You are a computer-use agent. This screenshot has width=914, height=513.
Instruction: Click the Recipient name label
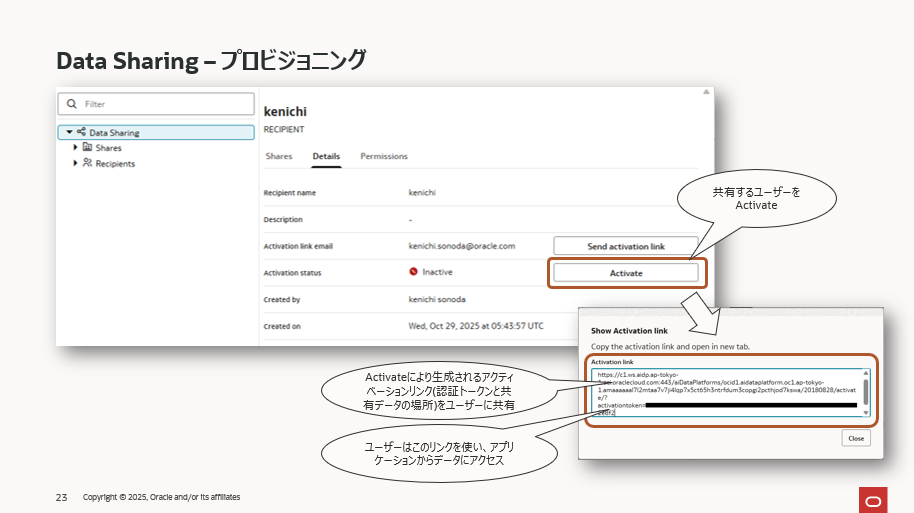(x=290, y=193)
